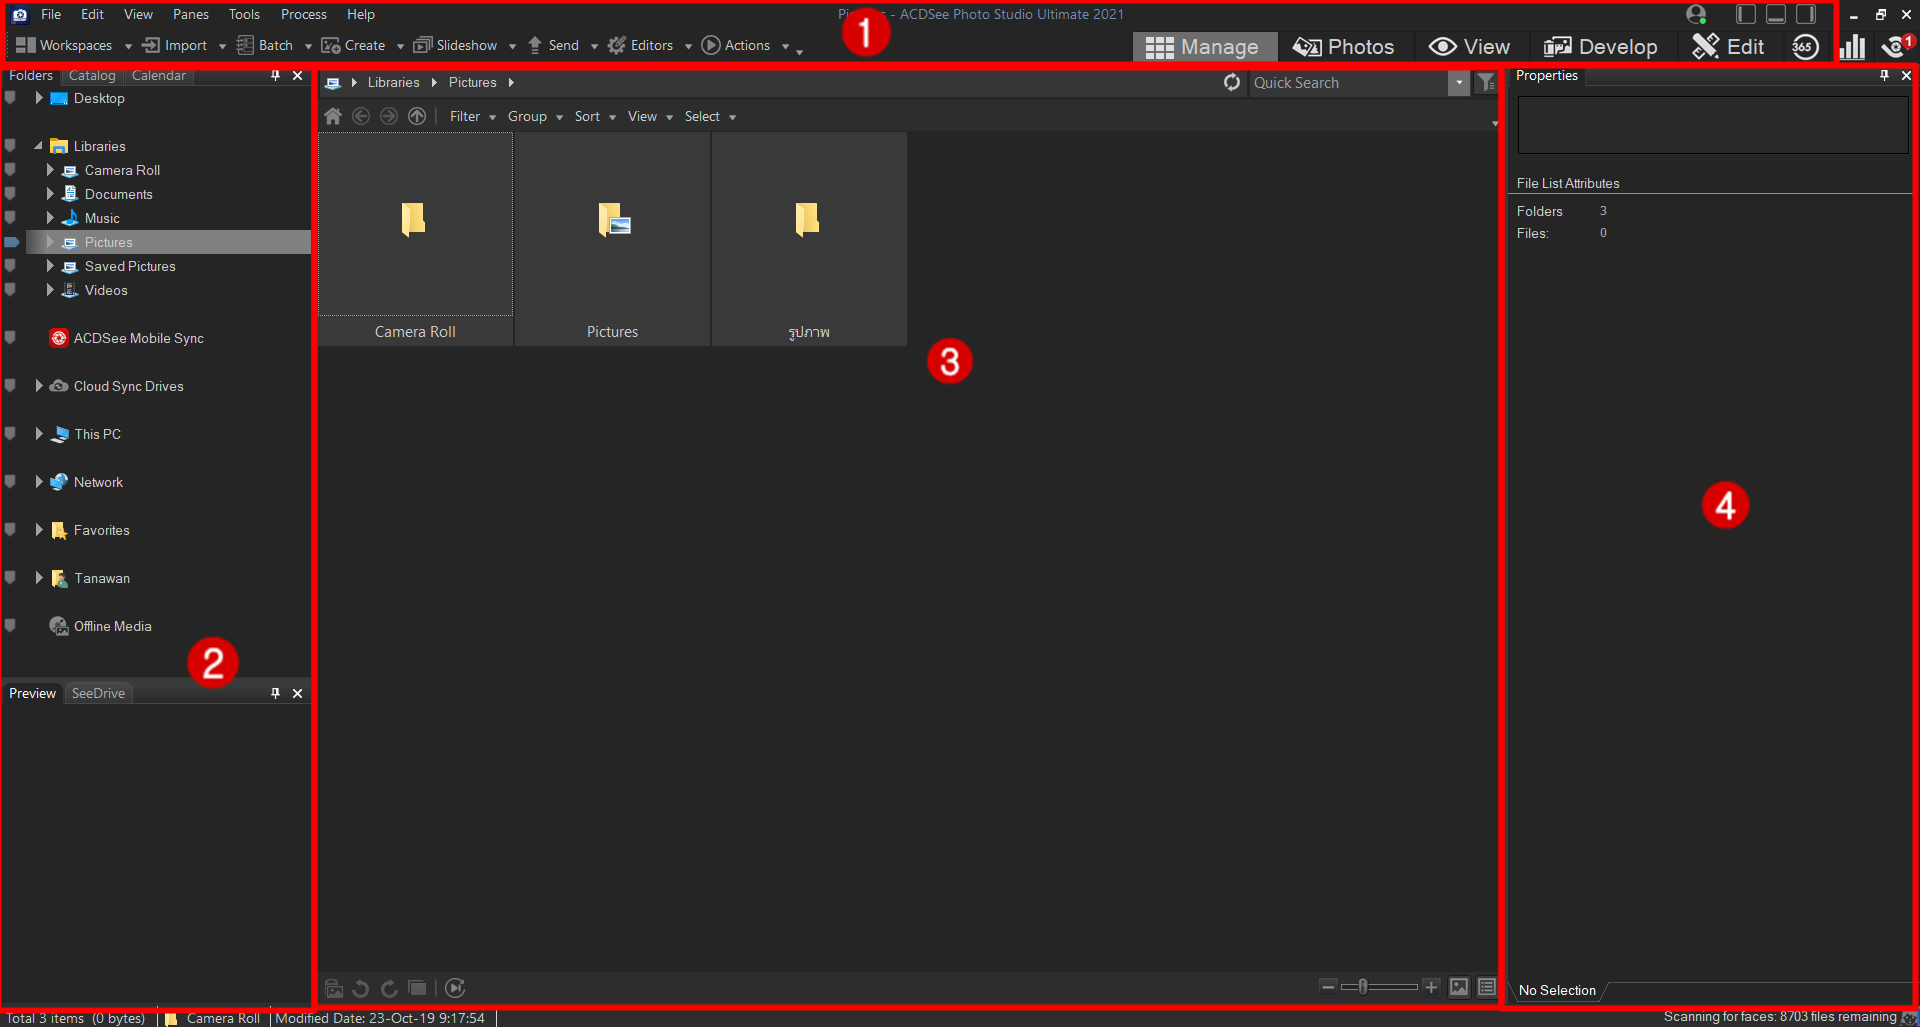Expand the Camera Roll tree node
Image resolution: width=1920 pixels, height=1027 pixels.
pyautogui.click(x=50, y=170)
